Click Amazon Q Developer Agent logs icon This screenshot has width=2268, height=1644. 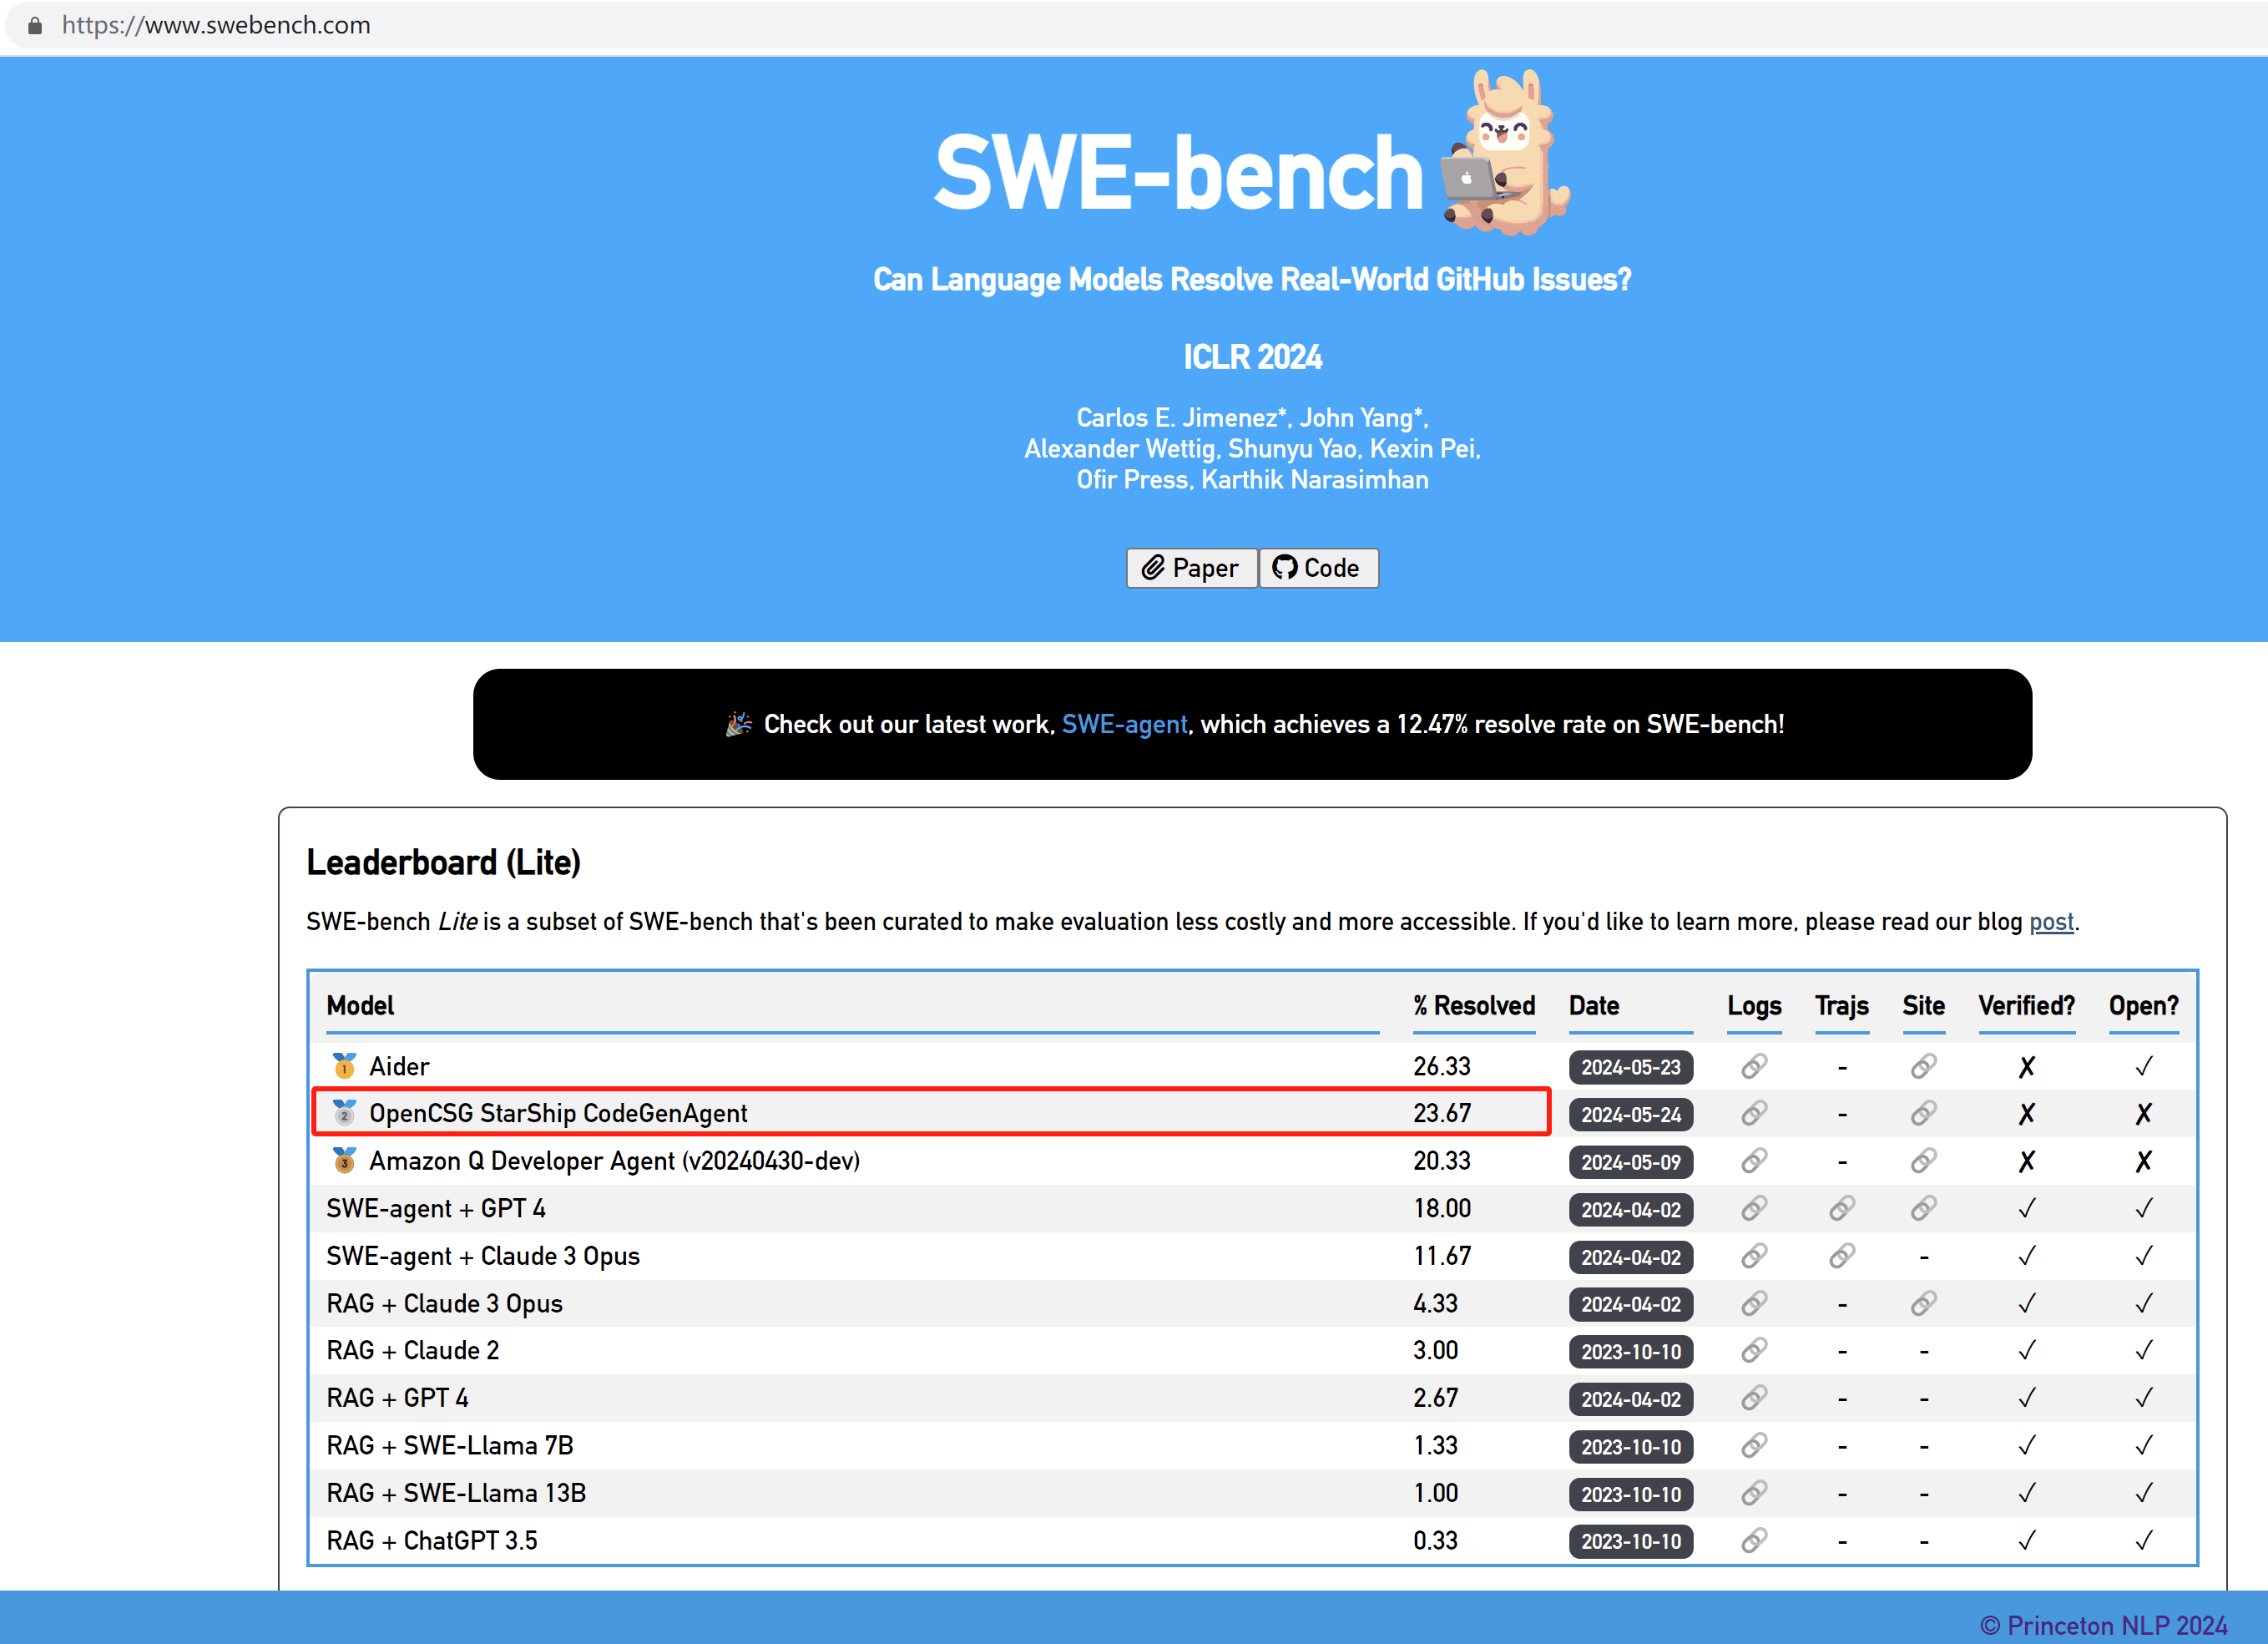pyautogui.click(x=1750, y=1161)
